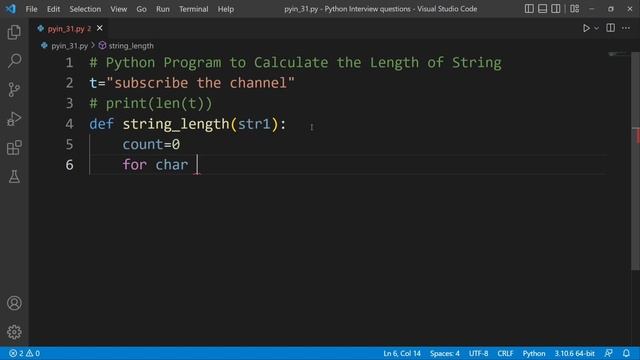The height and width of the screenshot is (360, 640).
Task: Open the Search view
Action: (x=14, y=61)
